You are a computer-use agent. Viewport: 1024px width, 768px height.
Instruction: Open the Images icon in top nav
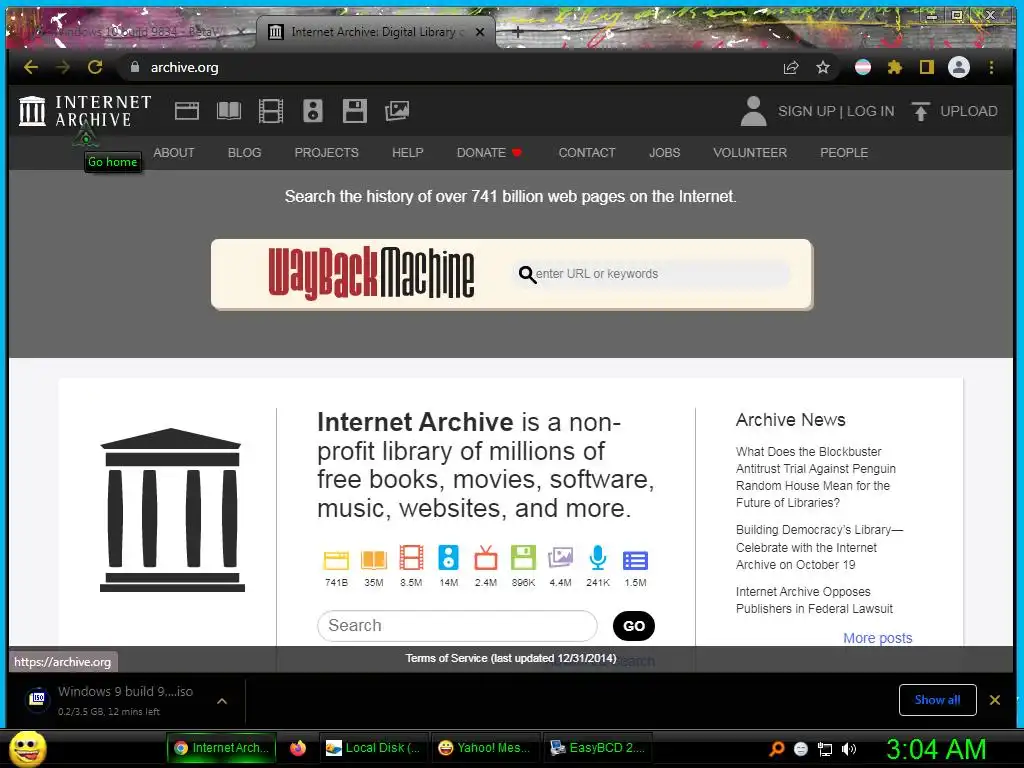coord(397,111)
